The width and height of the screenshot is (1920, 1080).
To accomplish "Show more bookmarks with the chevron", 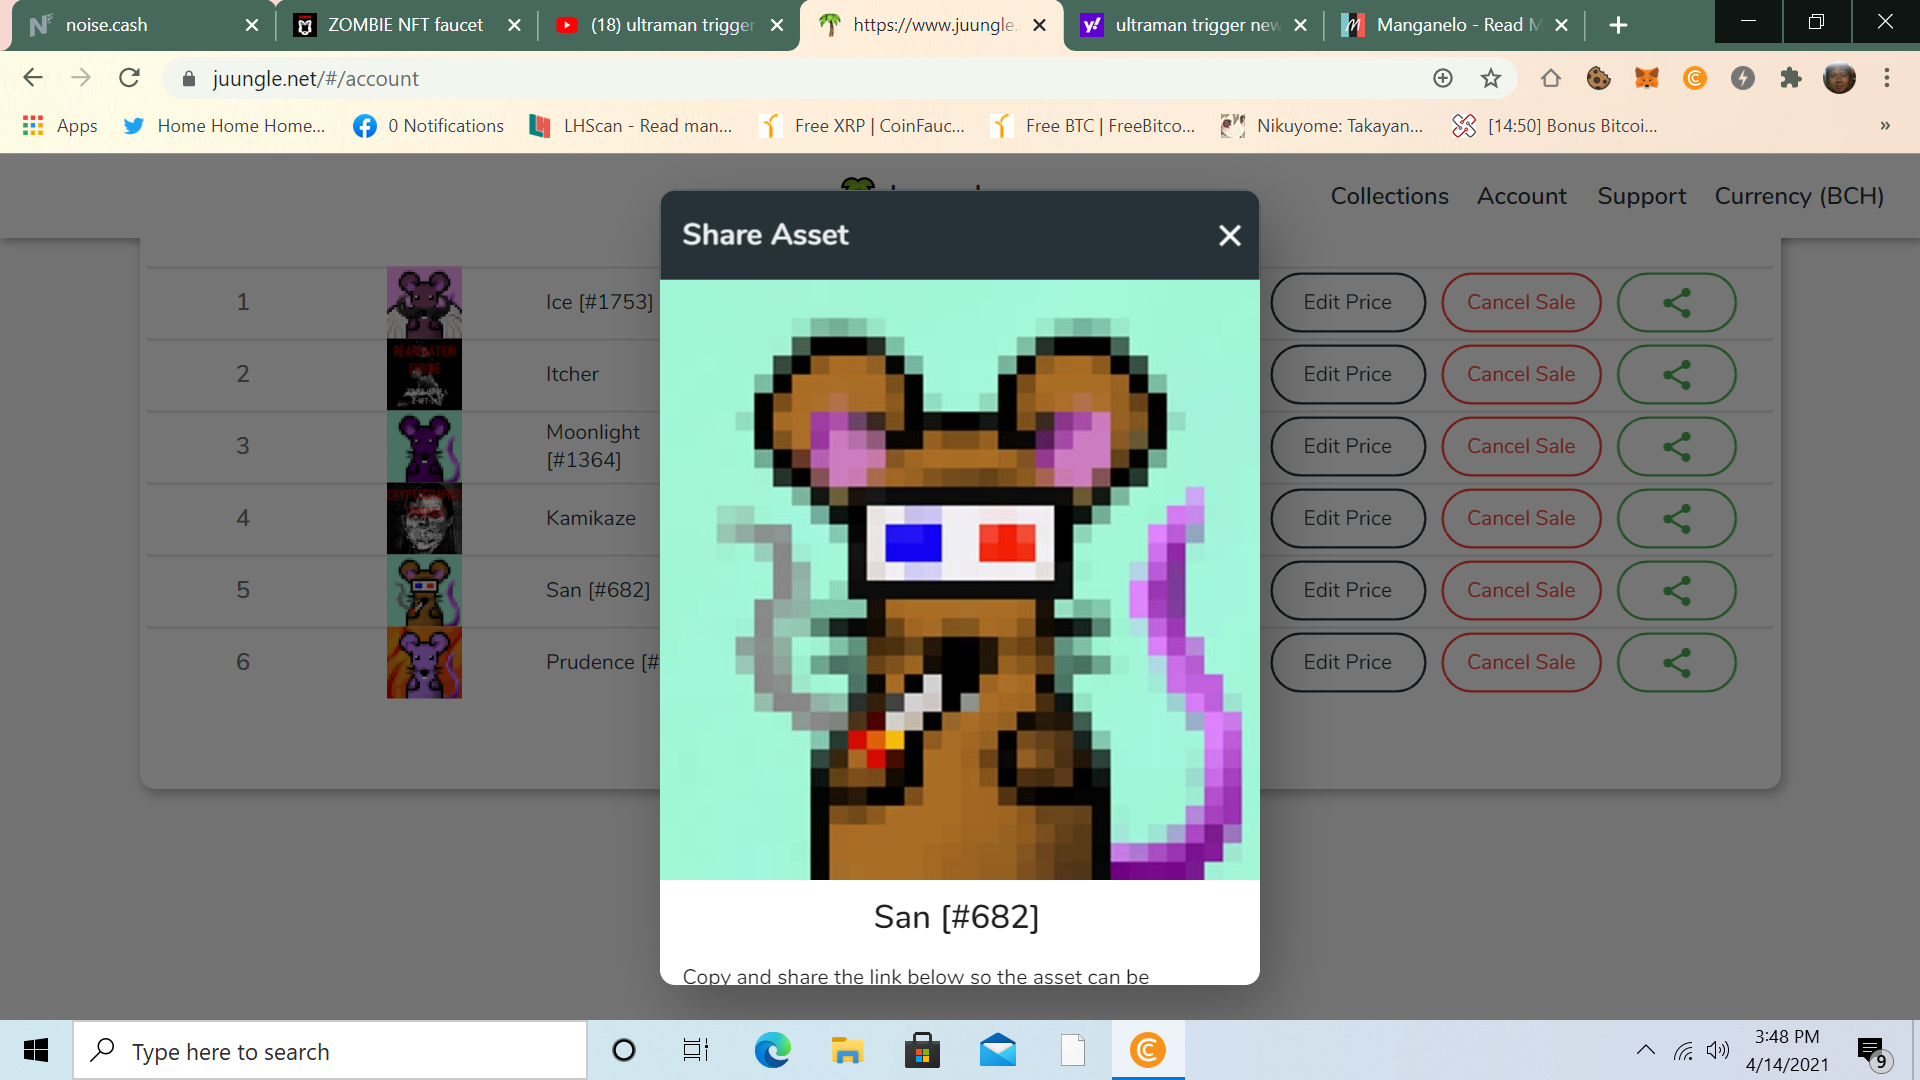I will [x=1885, y=126].
